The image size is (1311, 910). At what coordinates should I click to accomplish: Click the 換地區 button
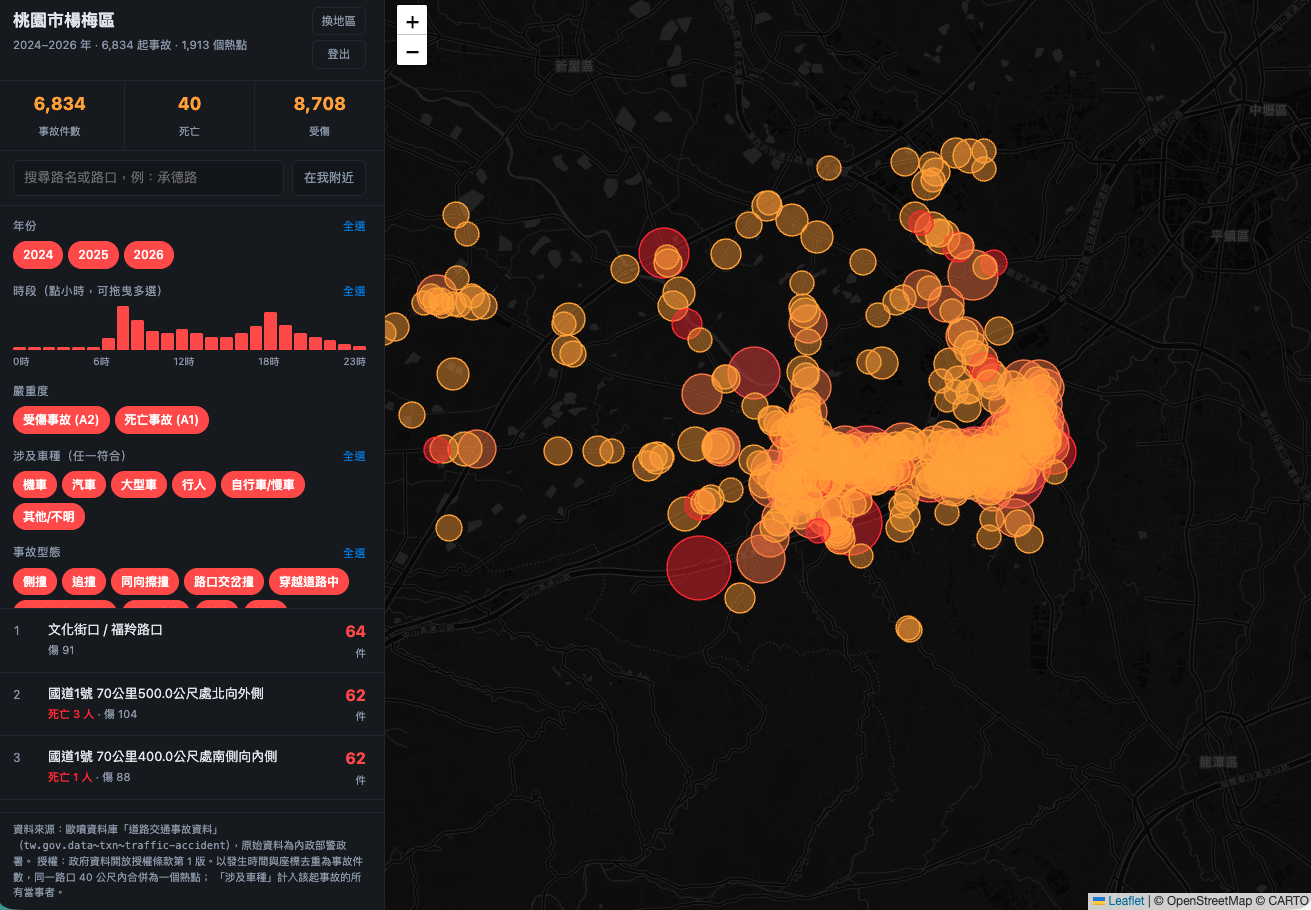pos(339,21)
